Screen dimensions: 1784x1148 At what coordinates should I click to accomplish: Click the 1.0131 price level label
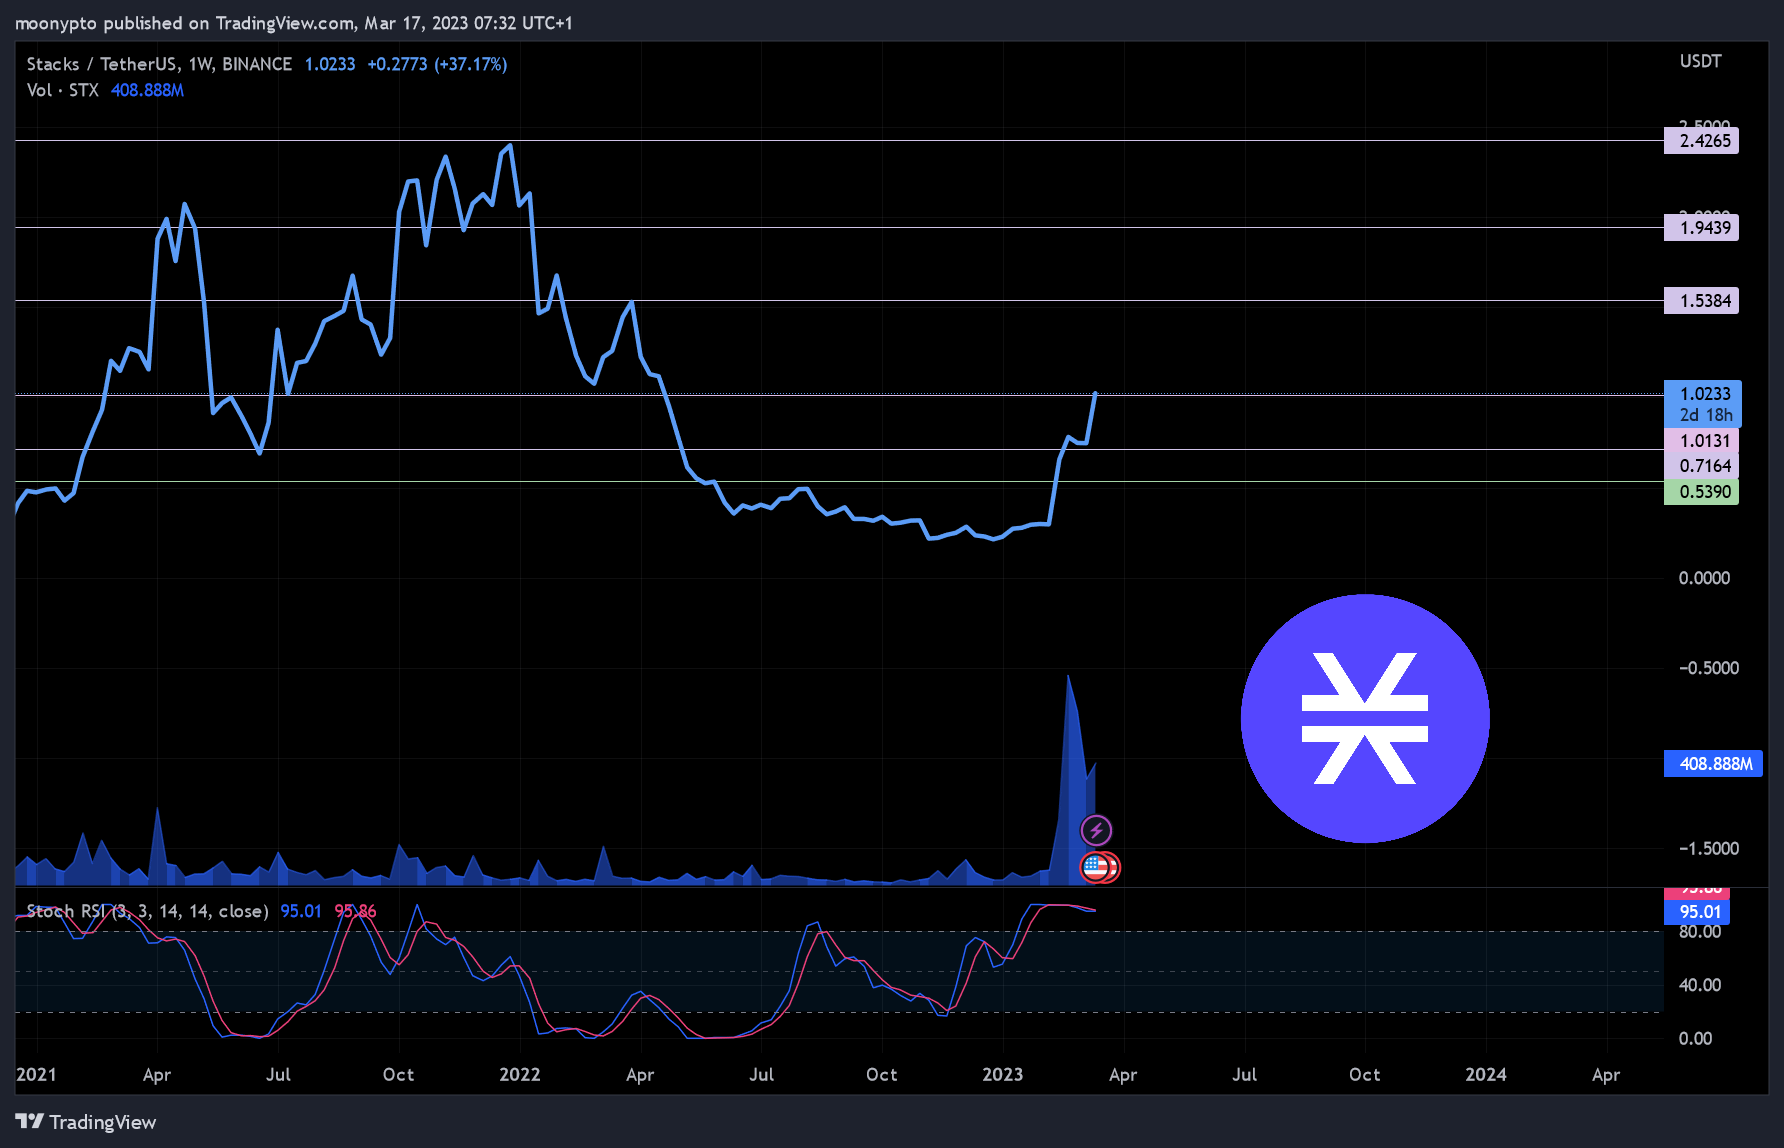tap(1702, 441)
